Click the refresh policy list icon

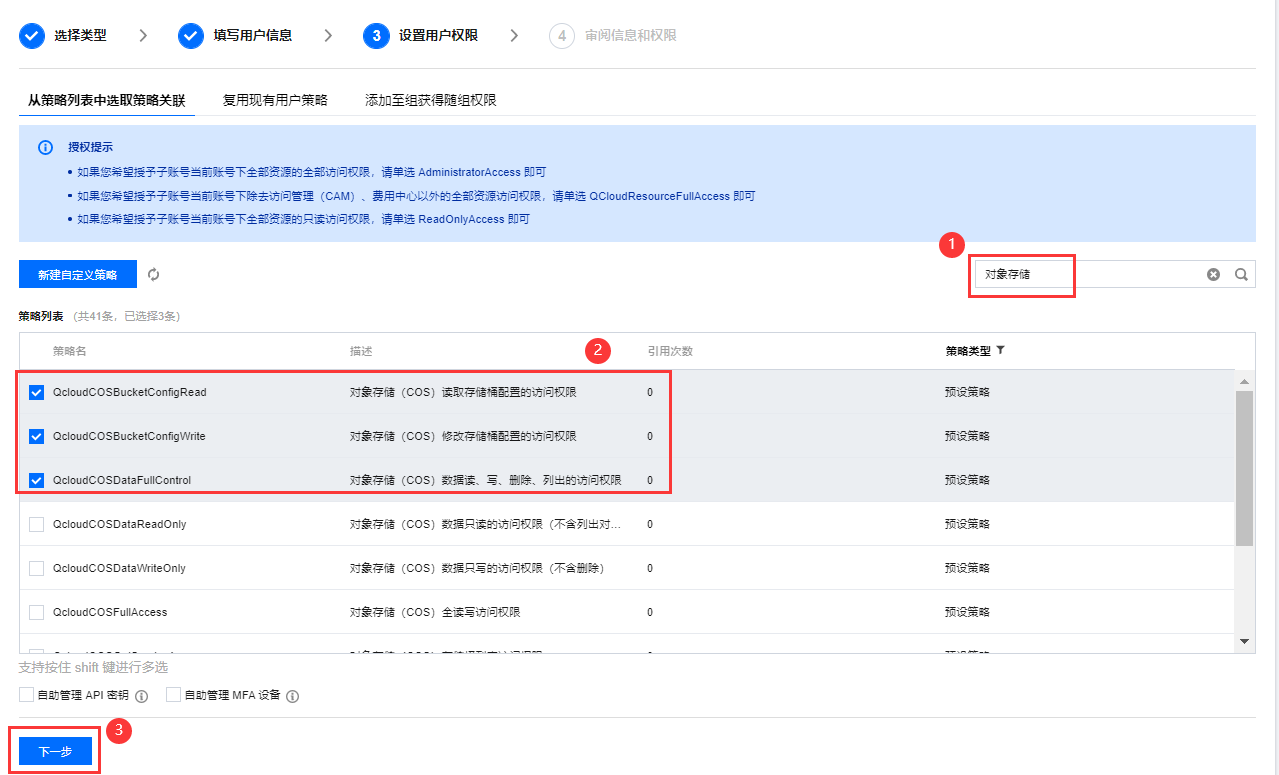[154, 274]
